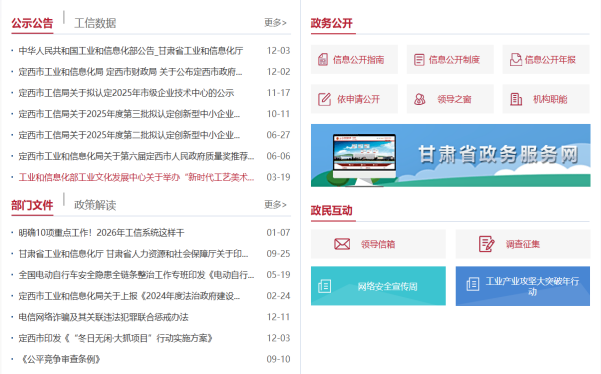Click the 政务公开 section heading
The height and width of the screenshot is (374, 601).
(332, 23)
